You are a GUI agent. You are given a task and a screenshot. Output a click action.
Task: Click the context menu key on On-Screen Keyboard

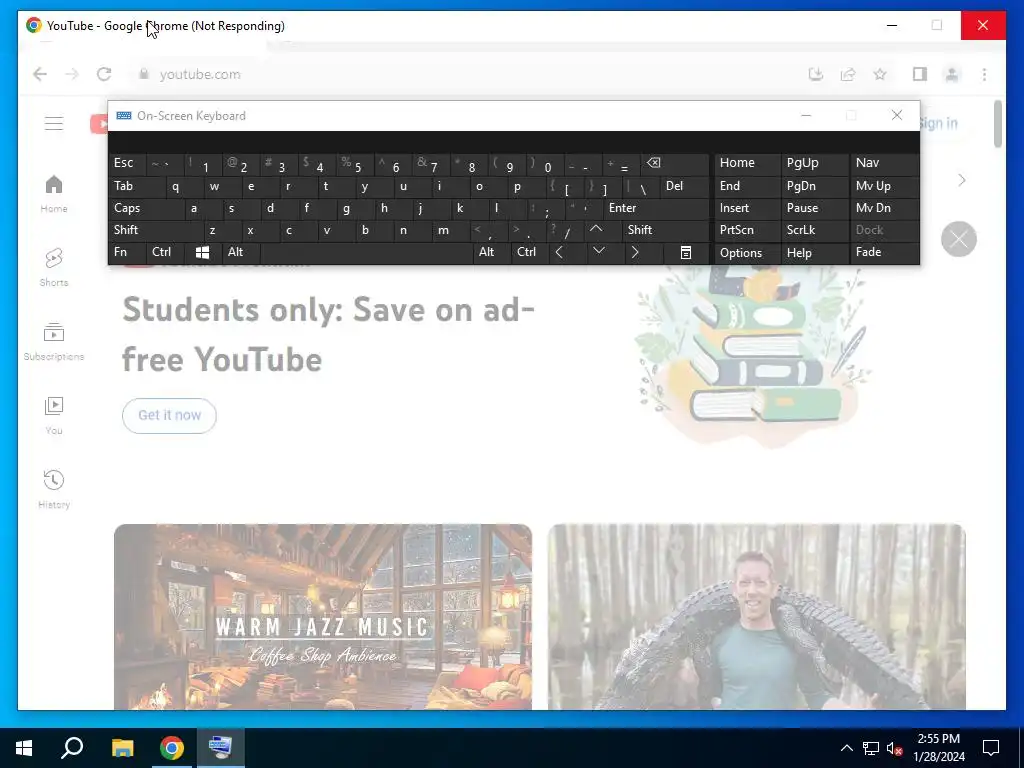point(686,252)
